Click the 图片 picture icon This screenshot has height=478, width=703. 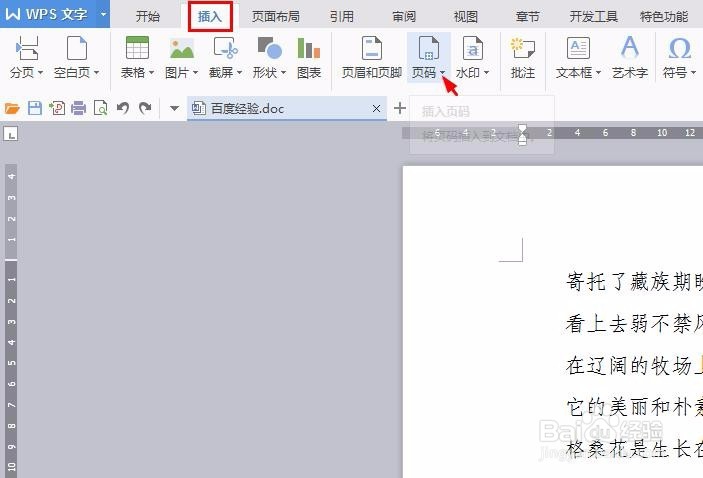[x=182, y=48]
